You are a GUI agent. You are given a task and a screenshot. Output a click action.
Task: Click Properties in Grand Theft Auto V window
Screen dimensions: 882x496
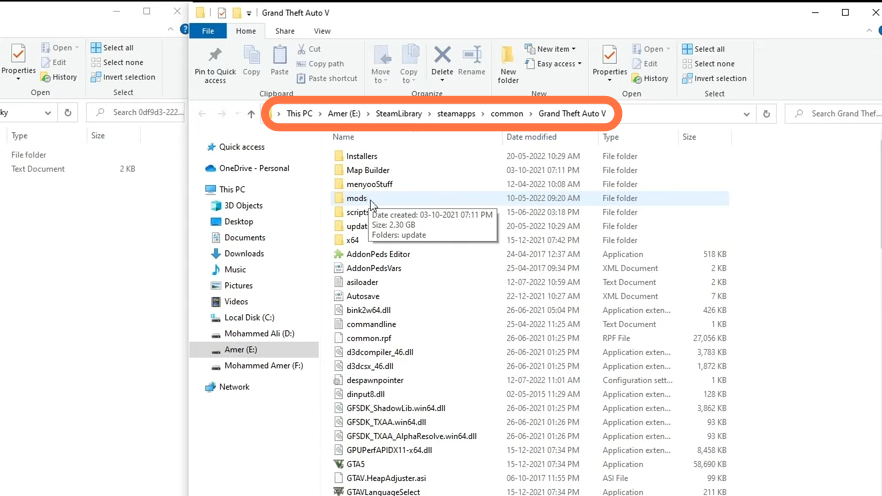point(609,63)
